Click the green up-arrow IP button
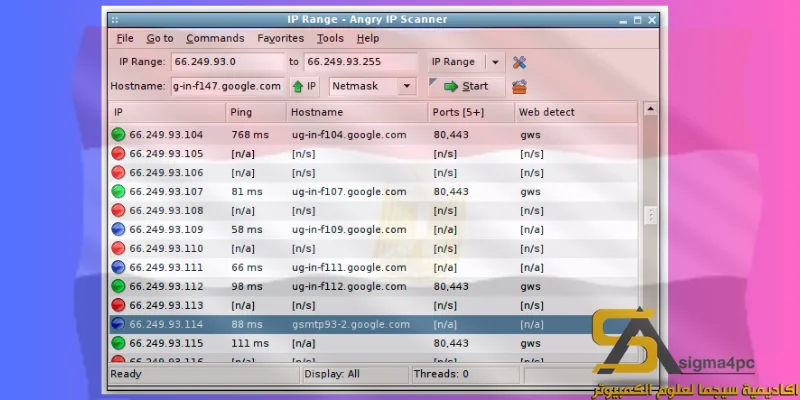 tap(305, 86)
